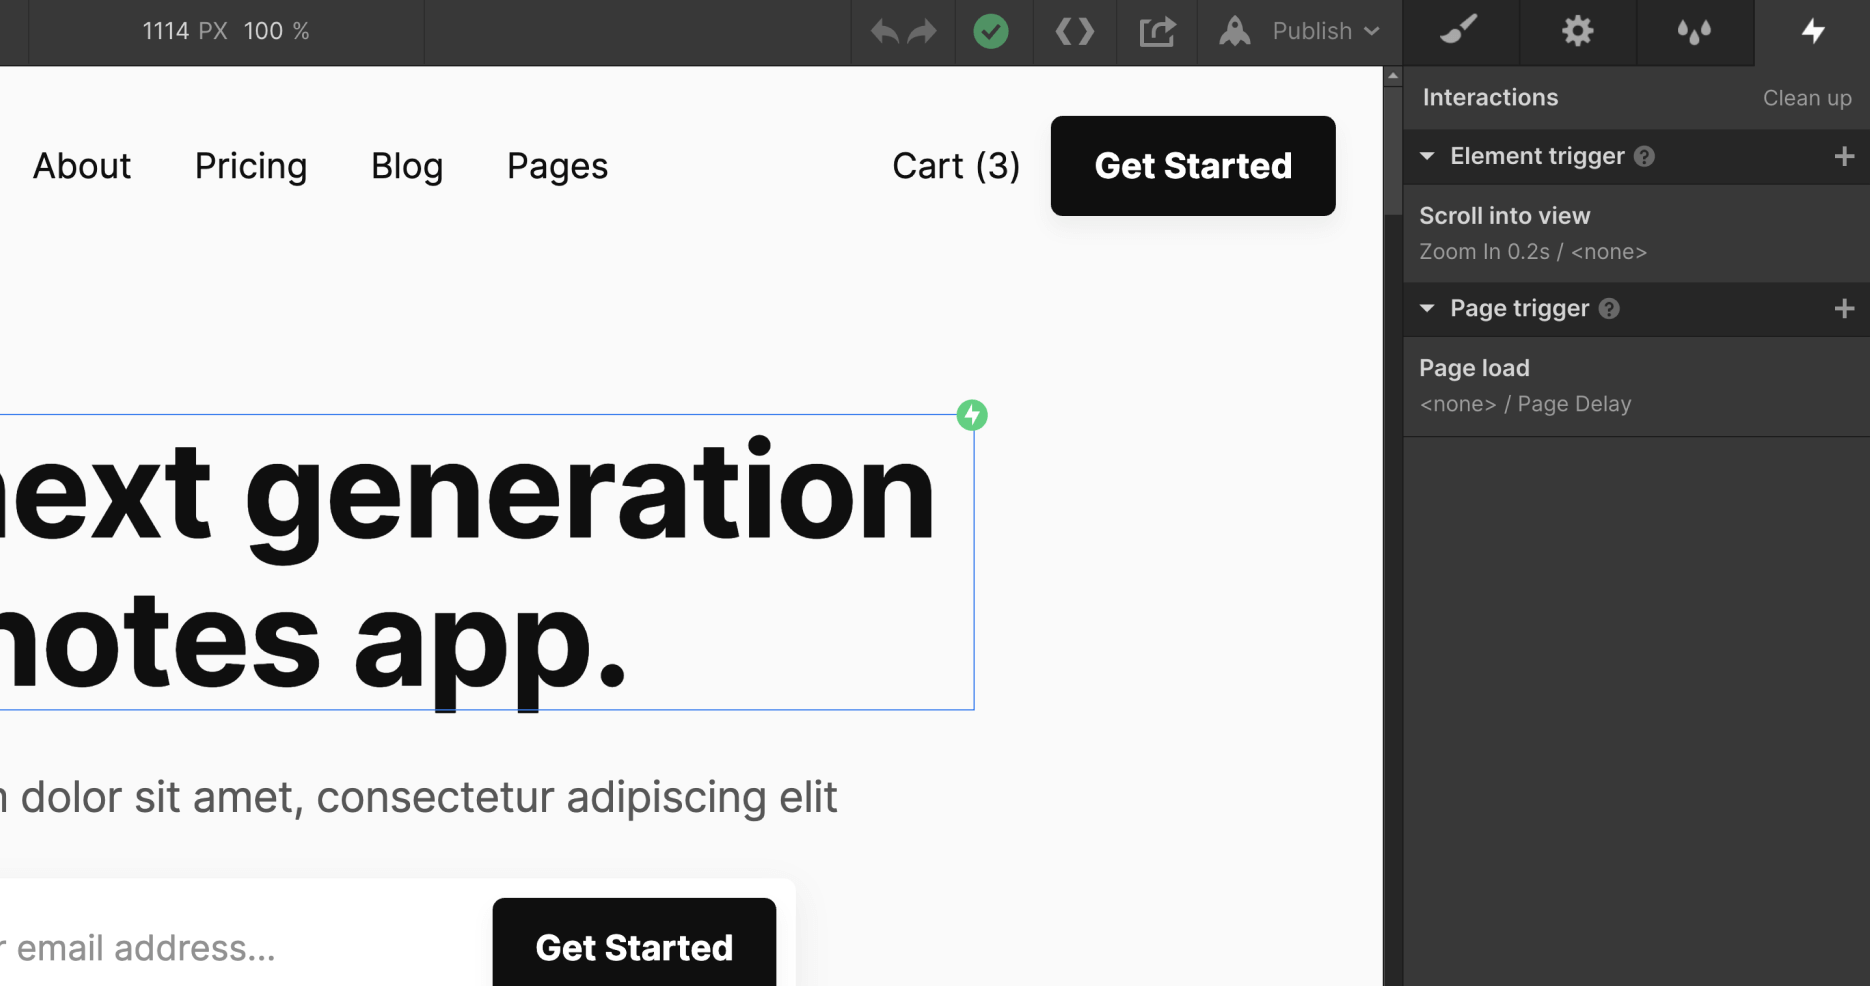Collapse the Element trigger section
This screenshot has width=1870, height=986.
[x=1427, y=156]
